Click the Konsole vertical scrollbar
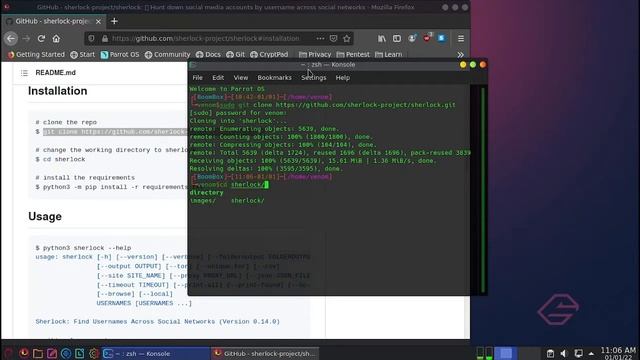 tap(483, 189)
